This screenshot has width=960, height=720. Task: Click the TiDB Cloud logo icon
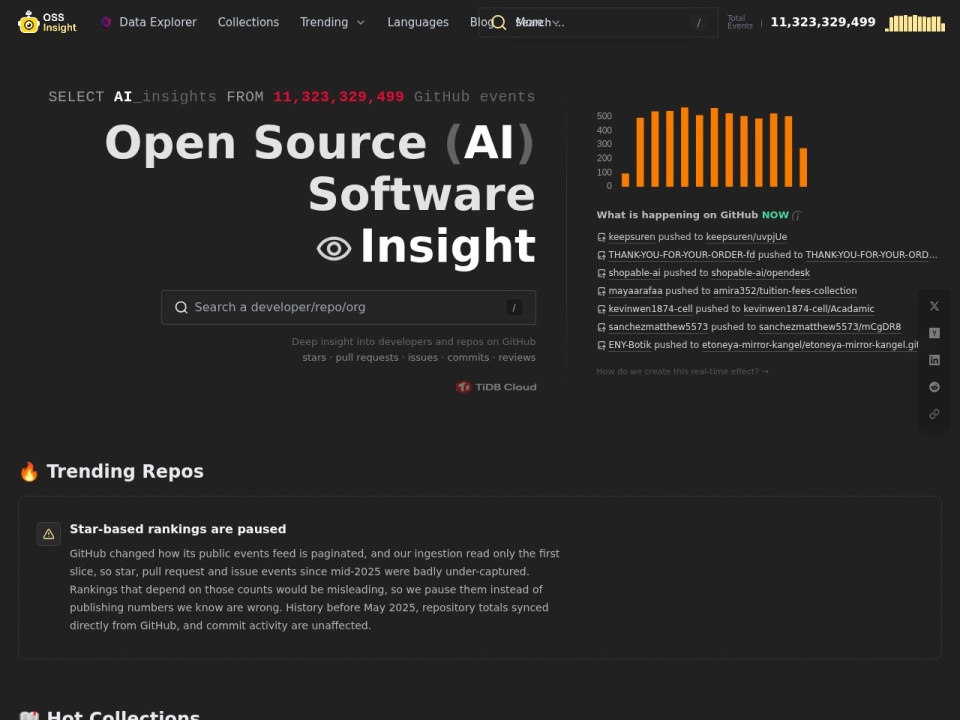click(463, 387)
